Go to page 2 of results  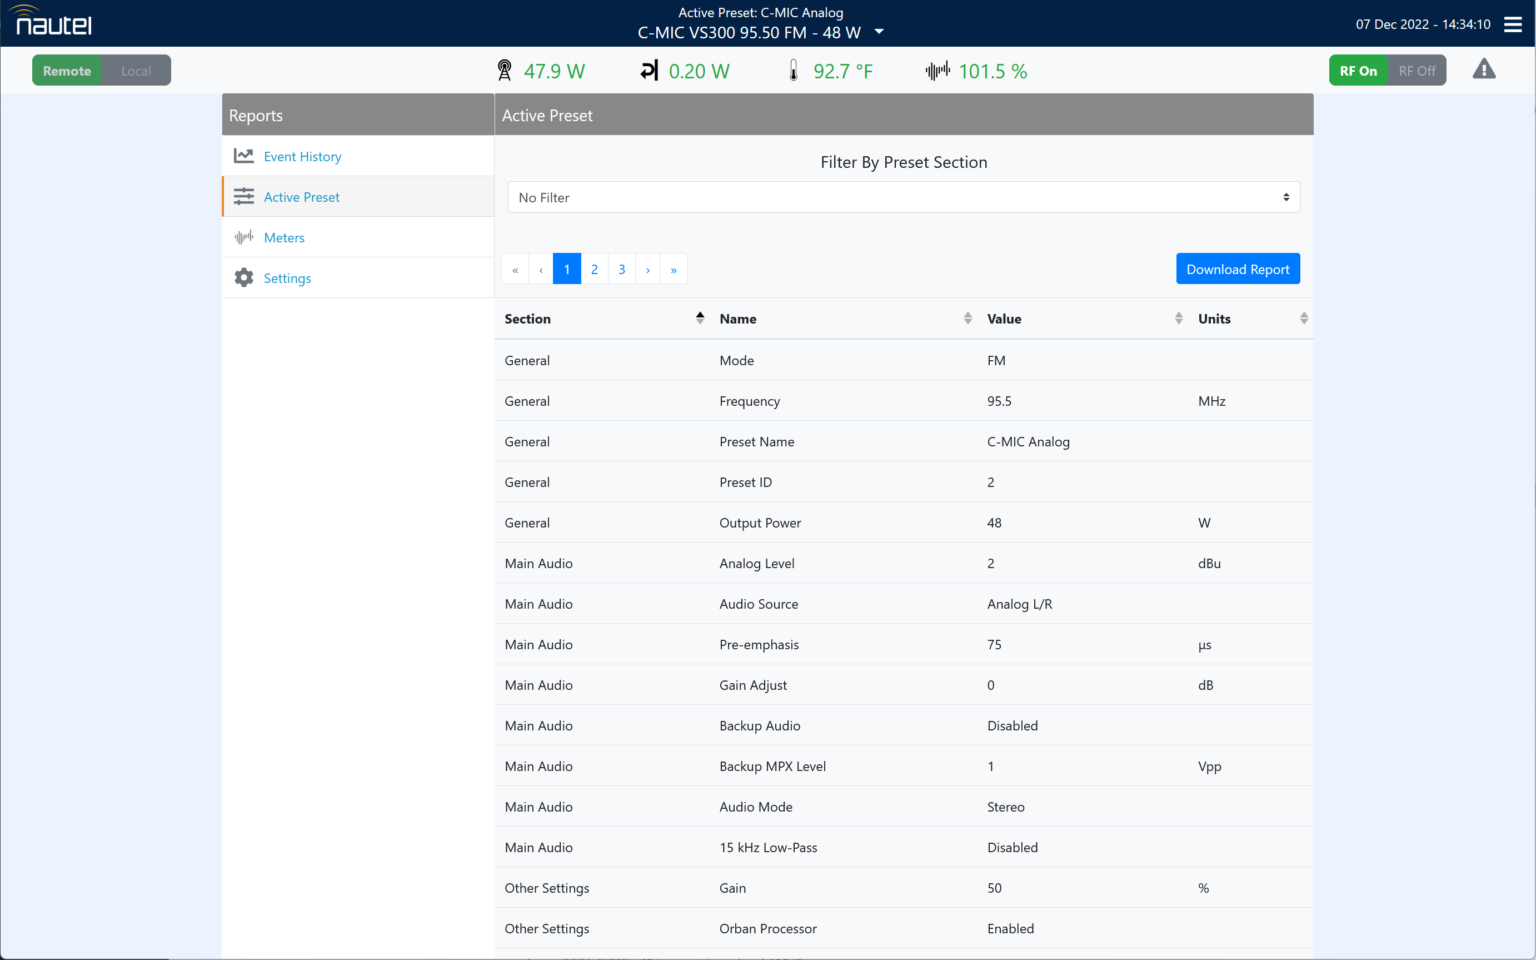coord(594,270)
